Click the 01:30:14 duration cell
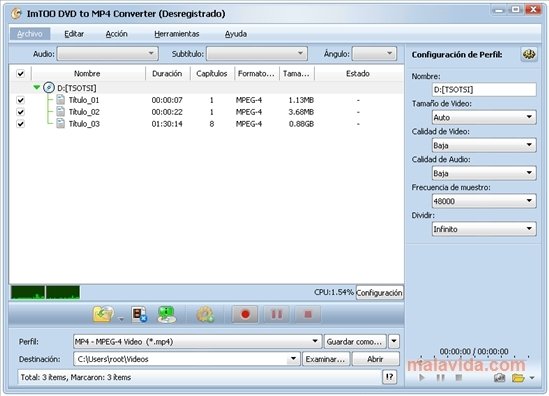This screenshot has width=549, height=396. coord(167,124)
